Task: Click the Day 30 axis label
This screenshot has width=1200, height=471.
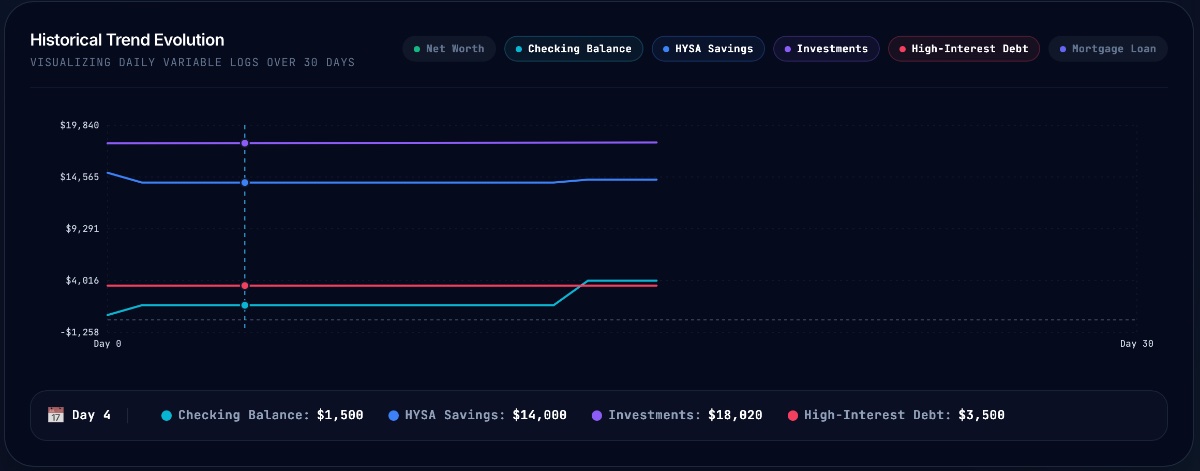Action: pos(1136,344)
